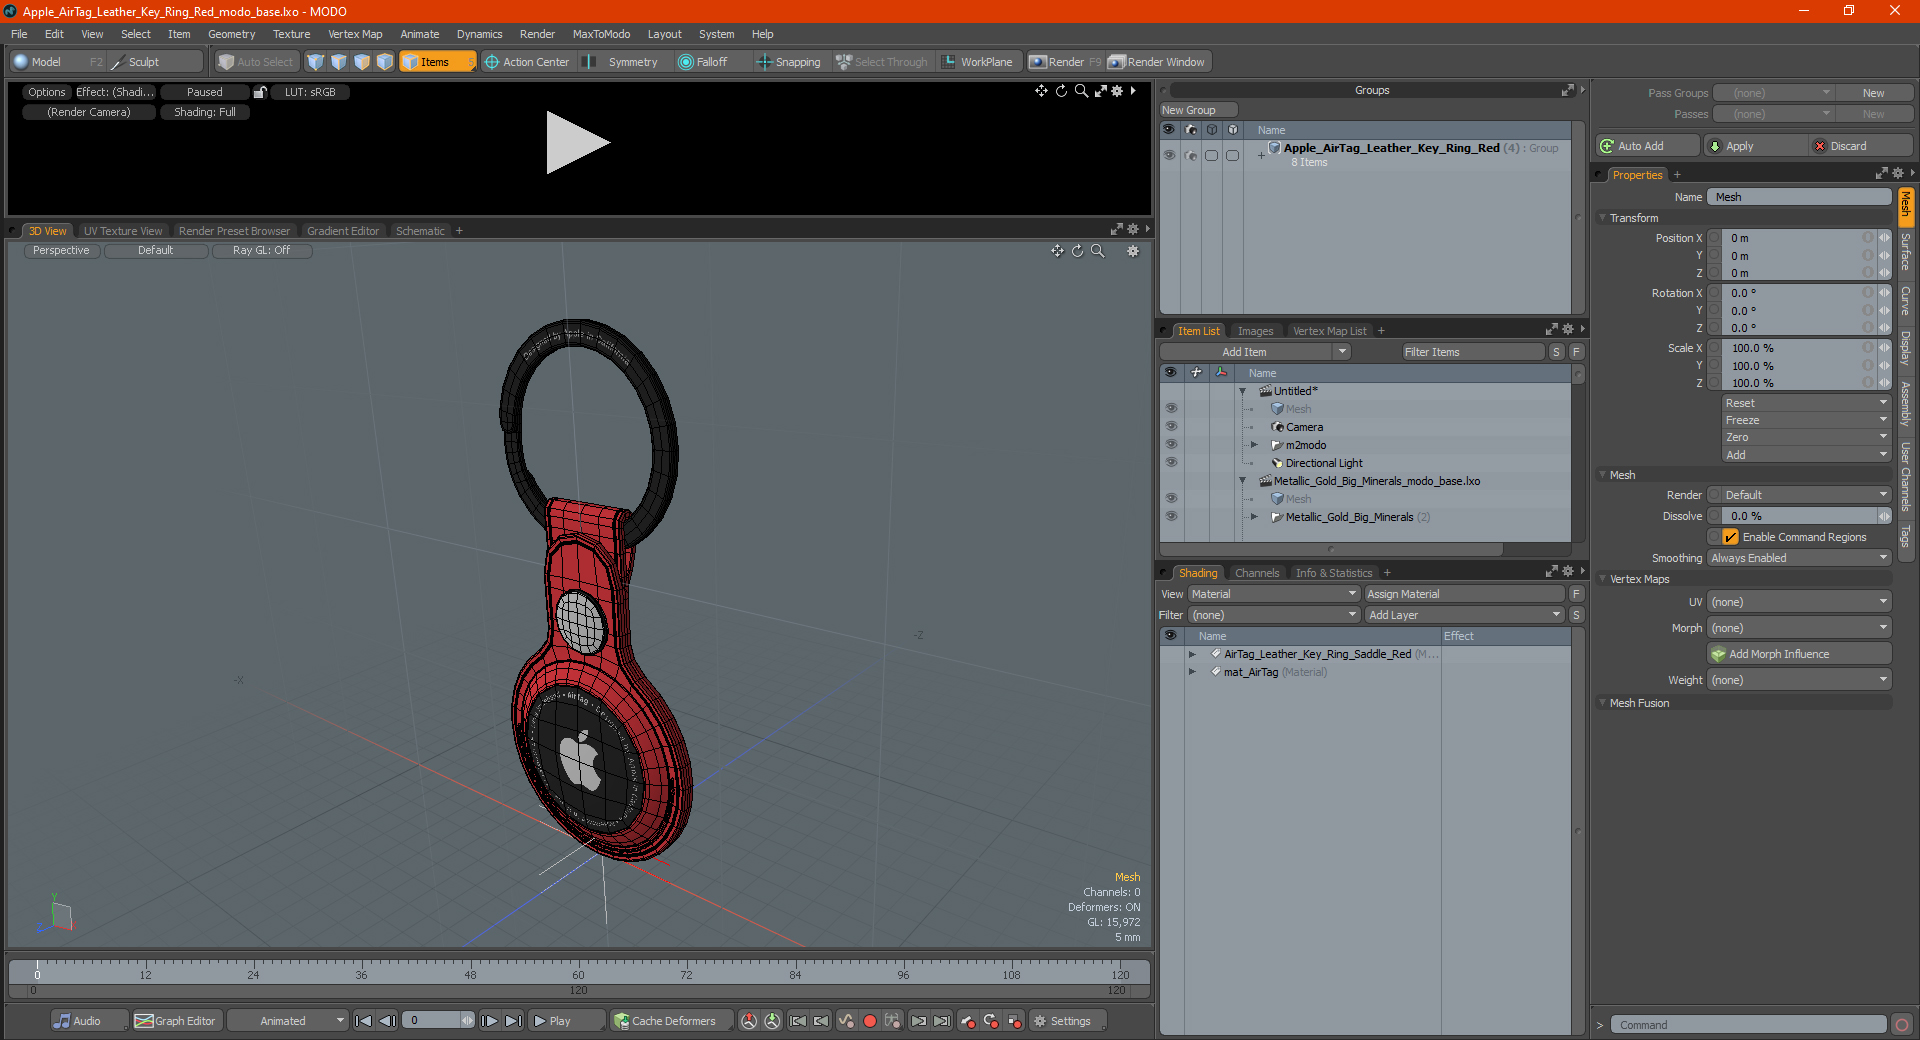Click the Filter Items field
The image size is (1920, 1040).
tap(1472, 352)
